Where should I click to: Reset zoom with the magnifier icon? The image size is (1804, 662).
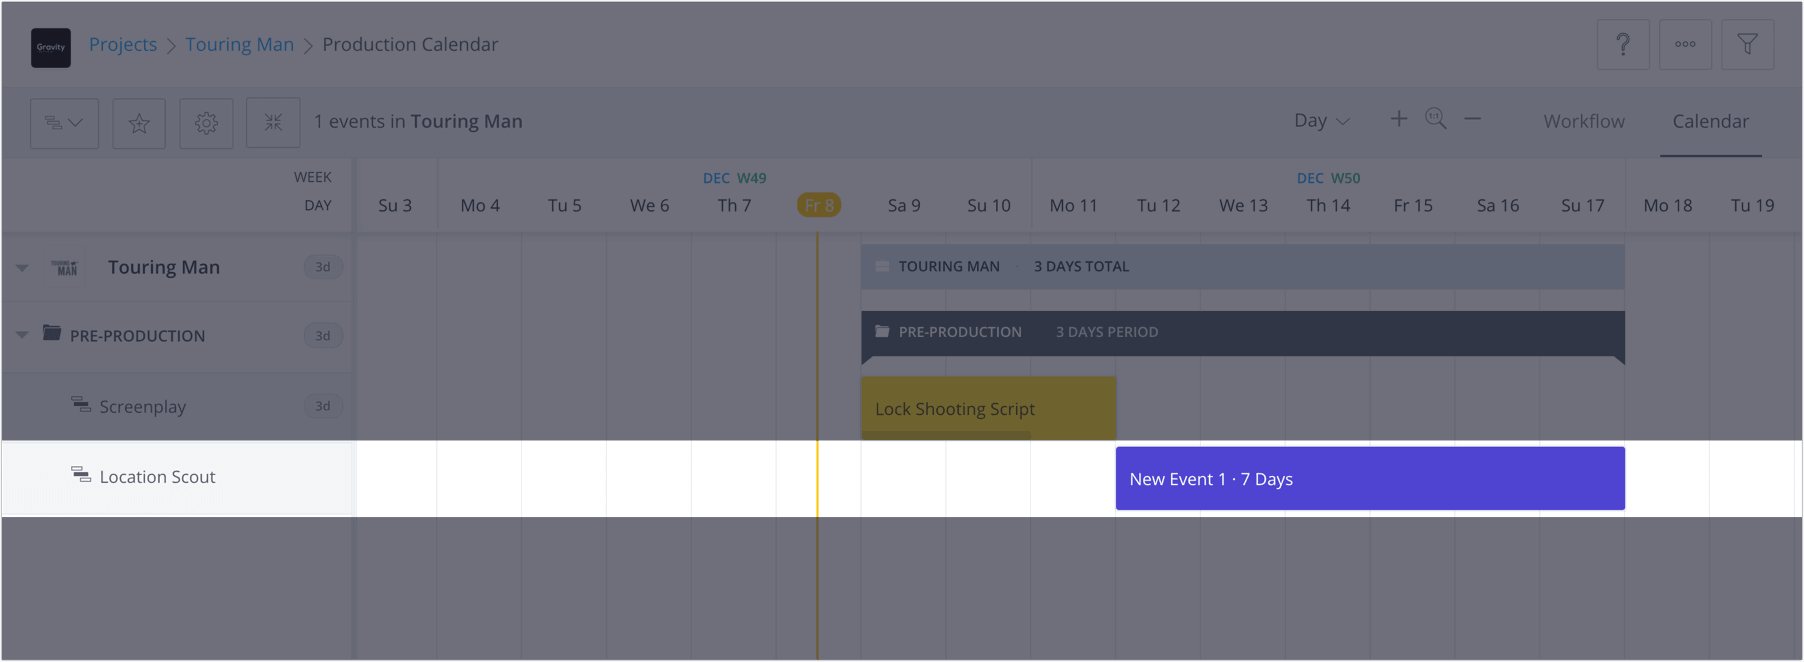coord(1436,118)
